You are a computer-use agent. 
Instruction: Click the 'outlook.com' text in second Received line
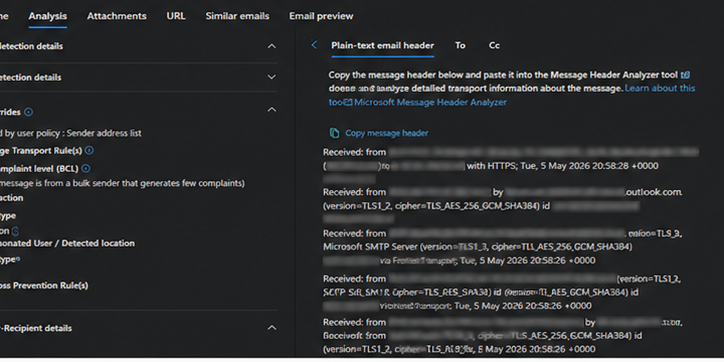(x=653, y=192)
